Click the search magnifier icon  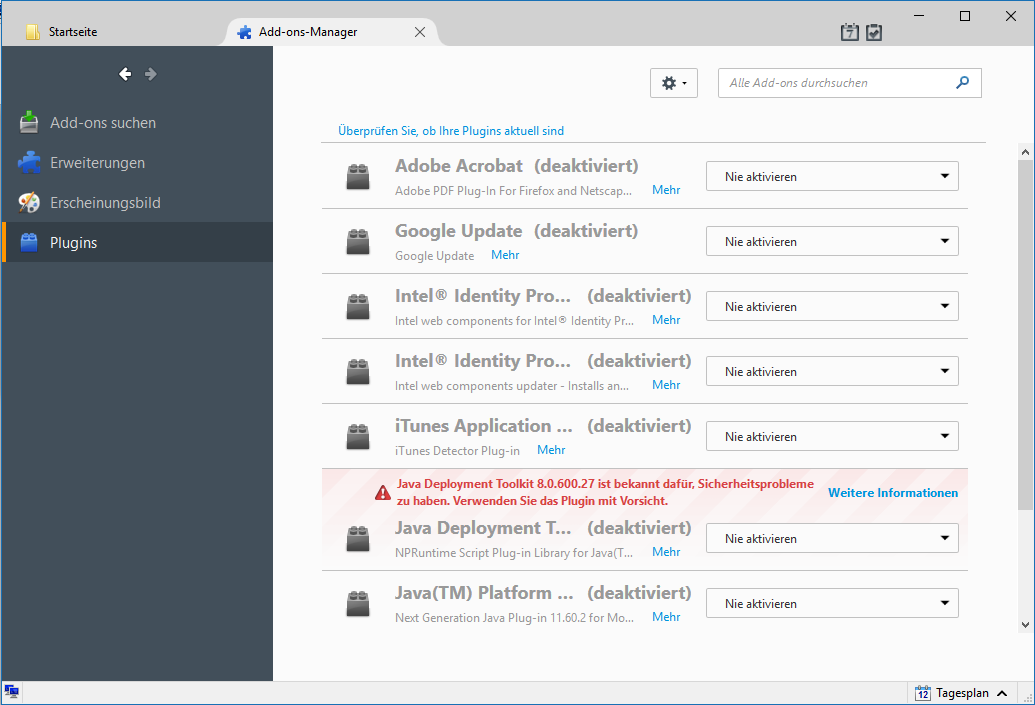(x=962, y=83)
